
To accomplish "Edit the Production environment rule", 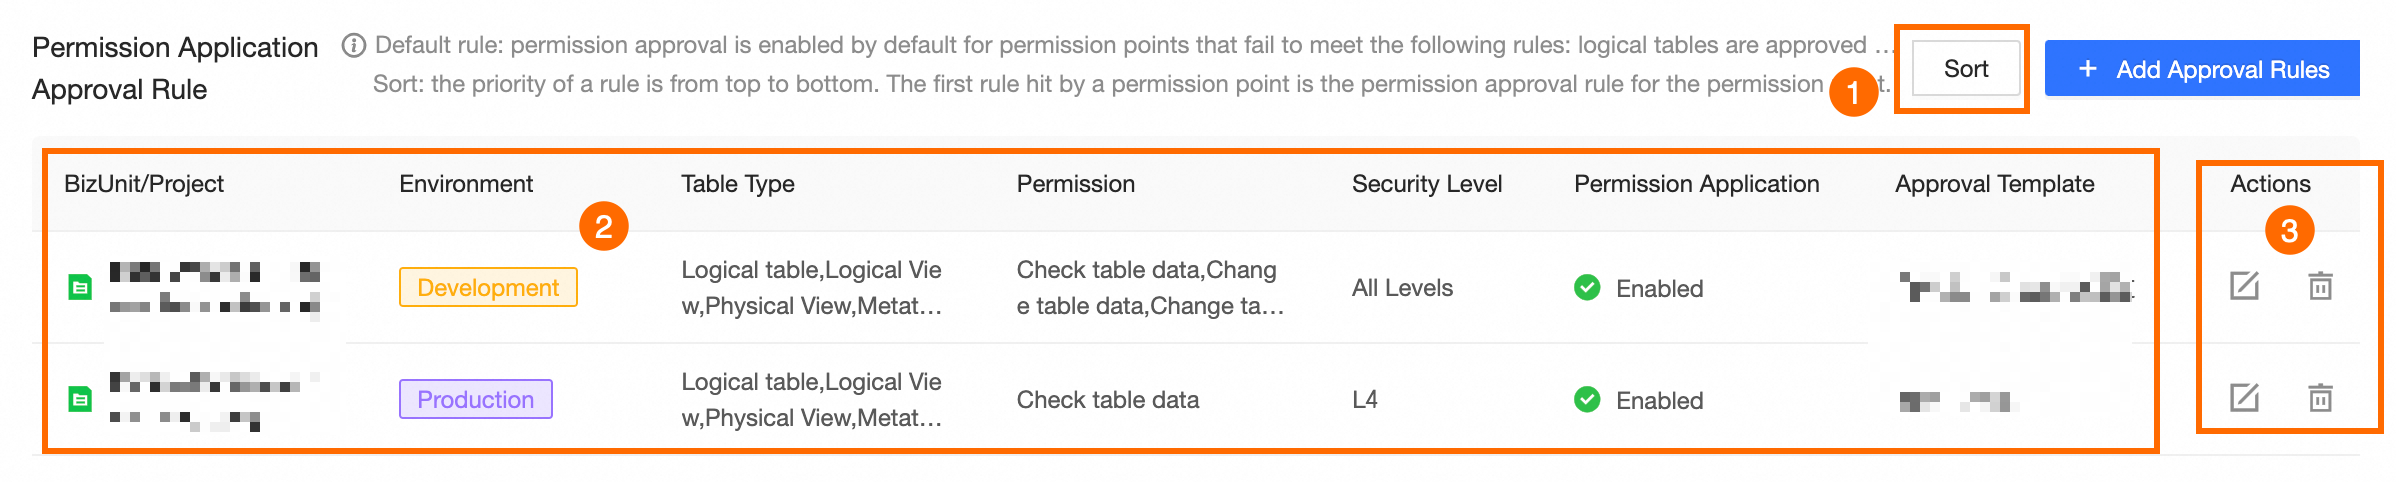I will [x=2244, y=398].
